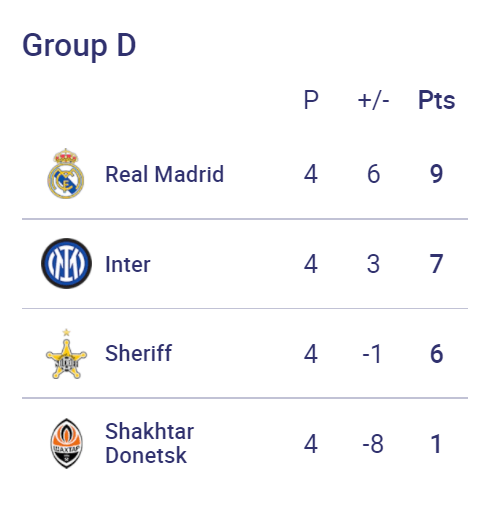Image resolution: width=492 pixels, height=508 pixels.
Task: Click the Group D heading
Action: point(79,46)
